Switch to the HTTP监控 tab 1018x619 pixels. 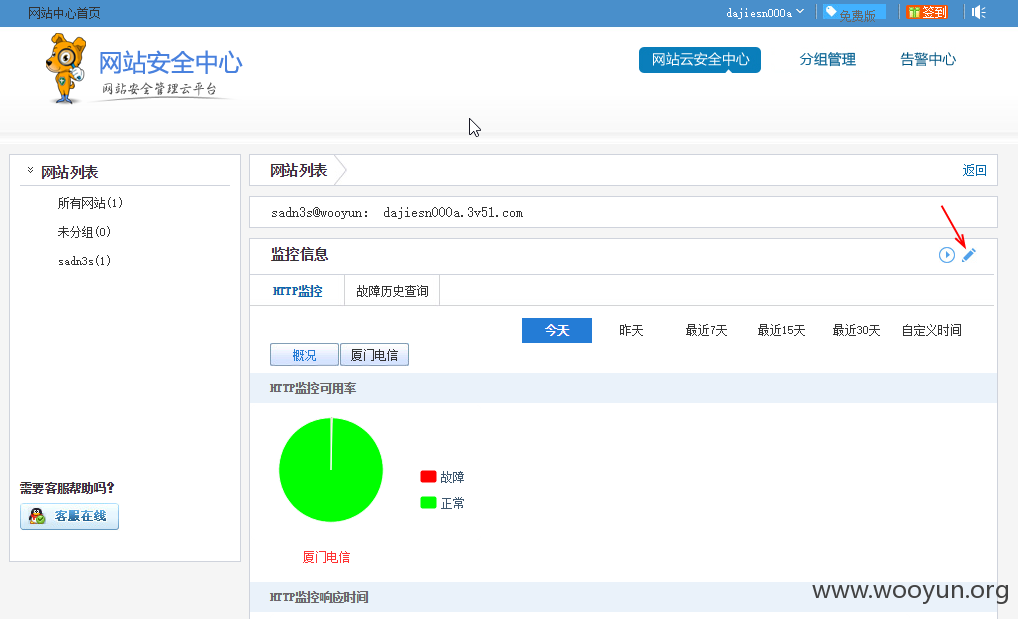(297, 291)
